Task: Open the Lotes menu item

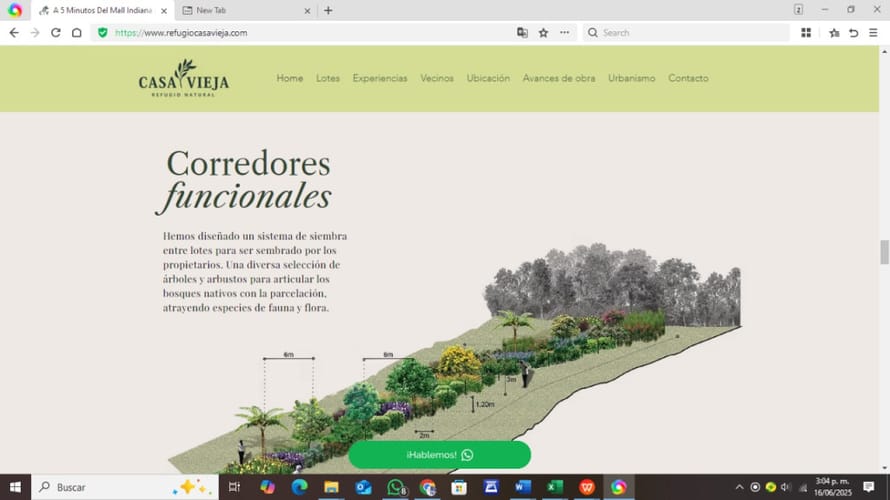Action: (x=328, y=78)
